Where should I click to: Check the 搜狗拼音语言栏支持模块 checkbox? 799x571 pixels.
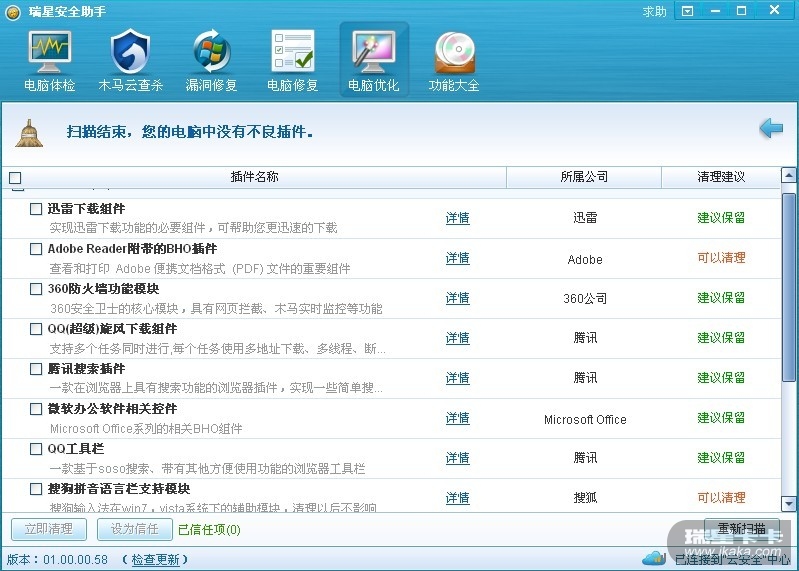click(x=36, y=489)
